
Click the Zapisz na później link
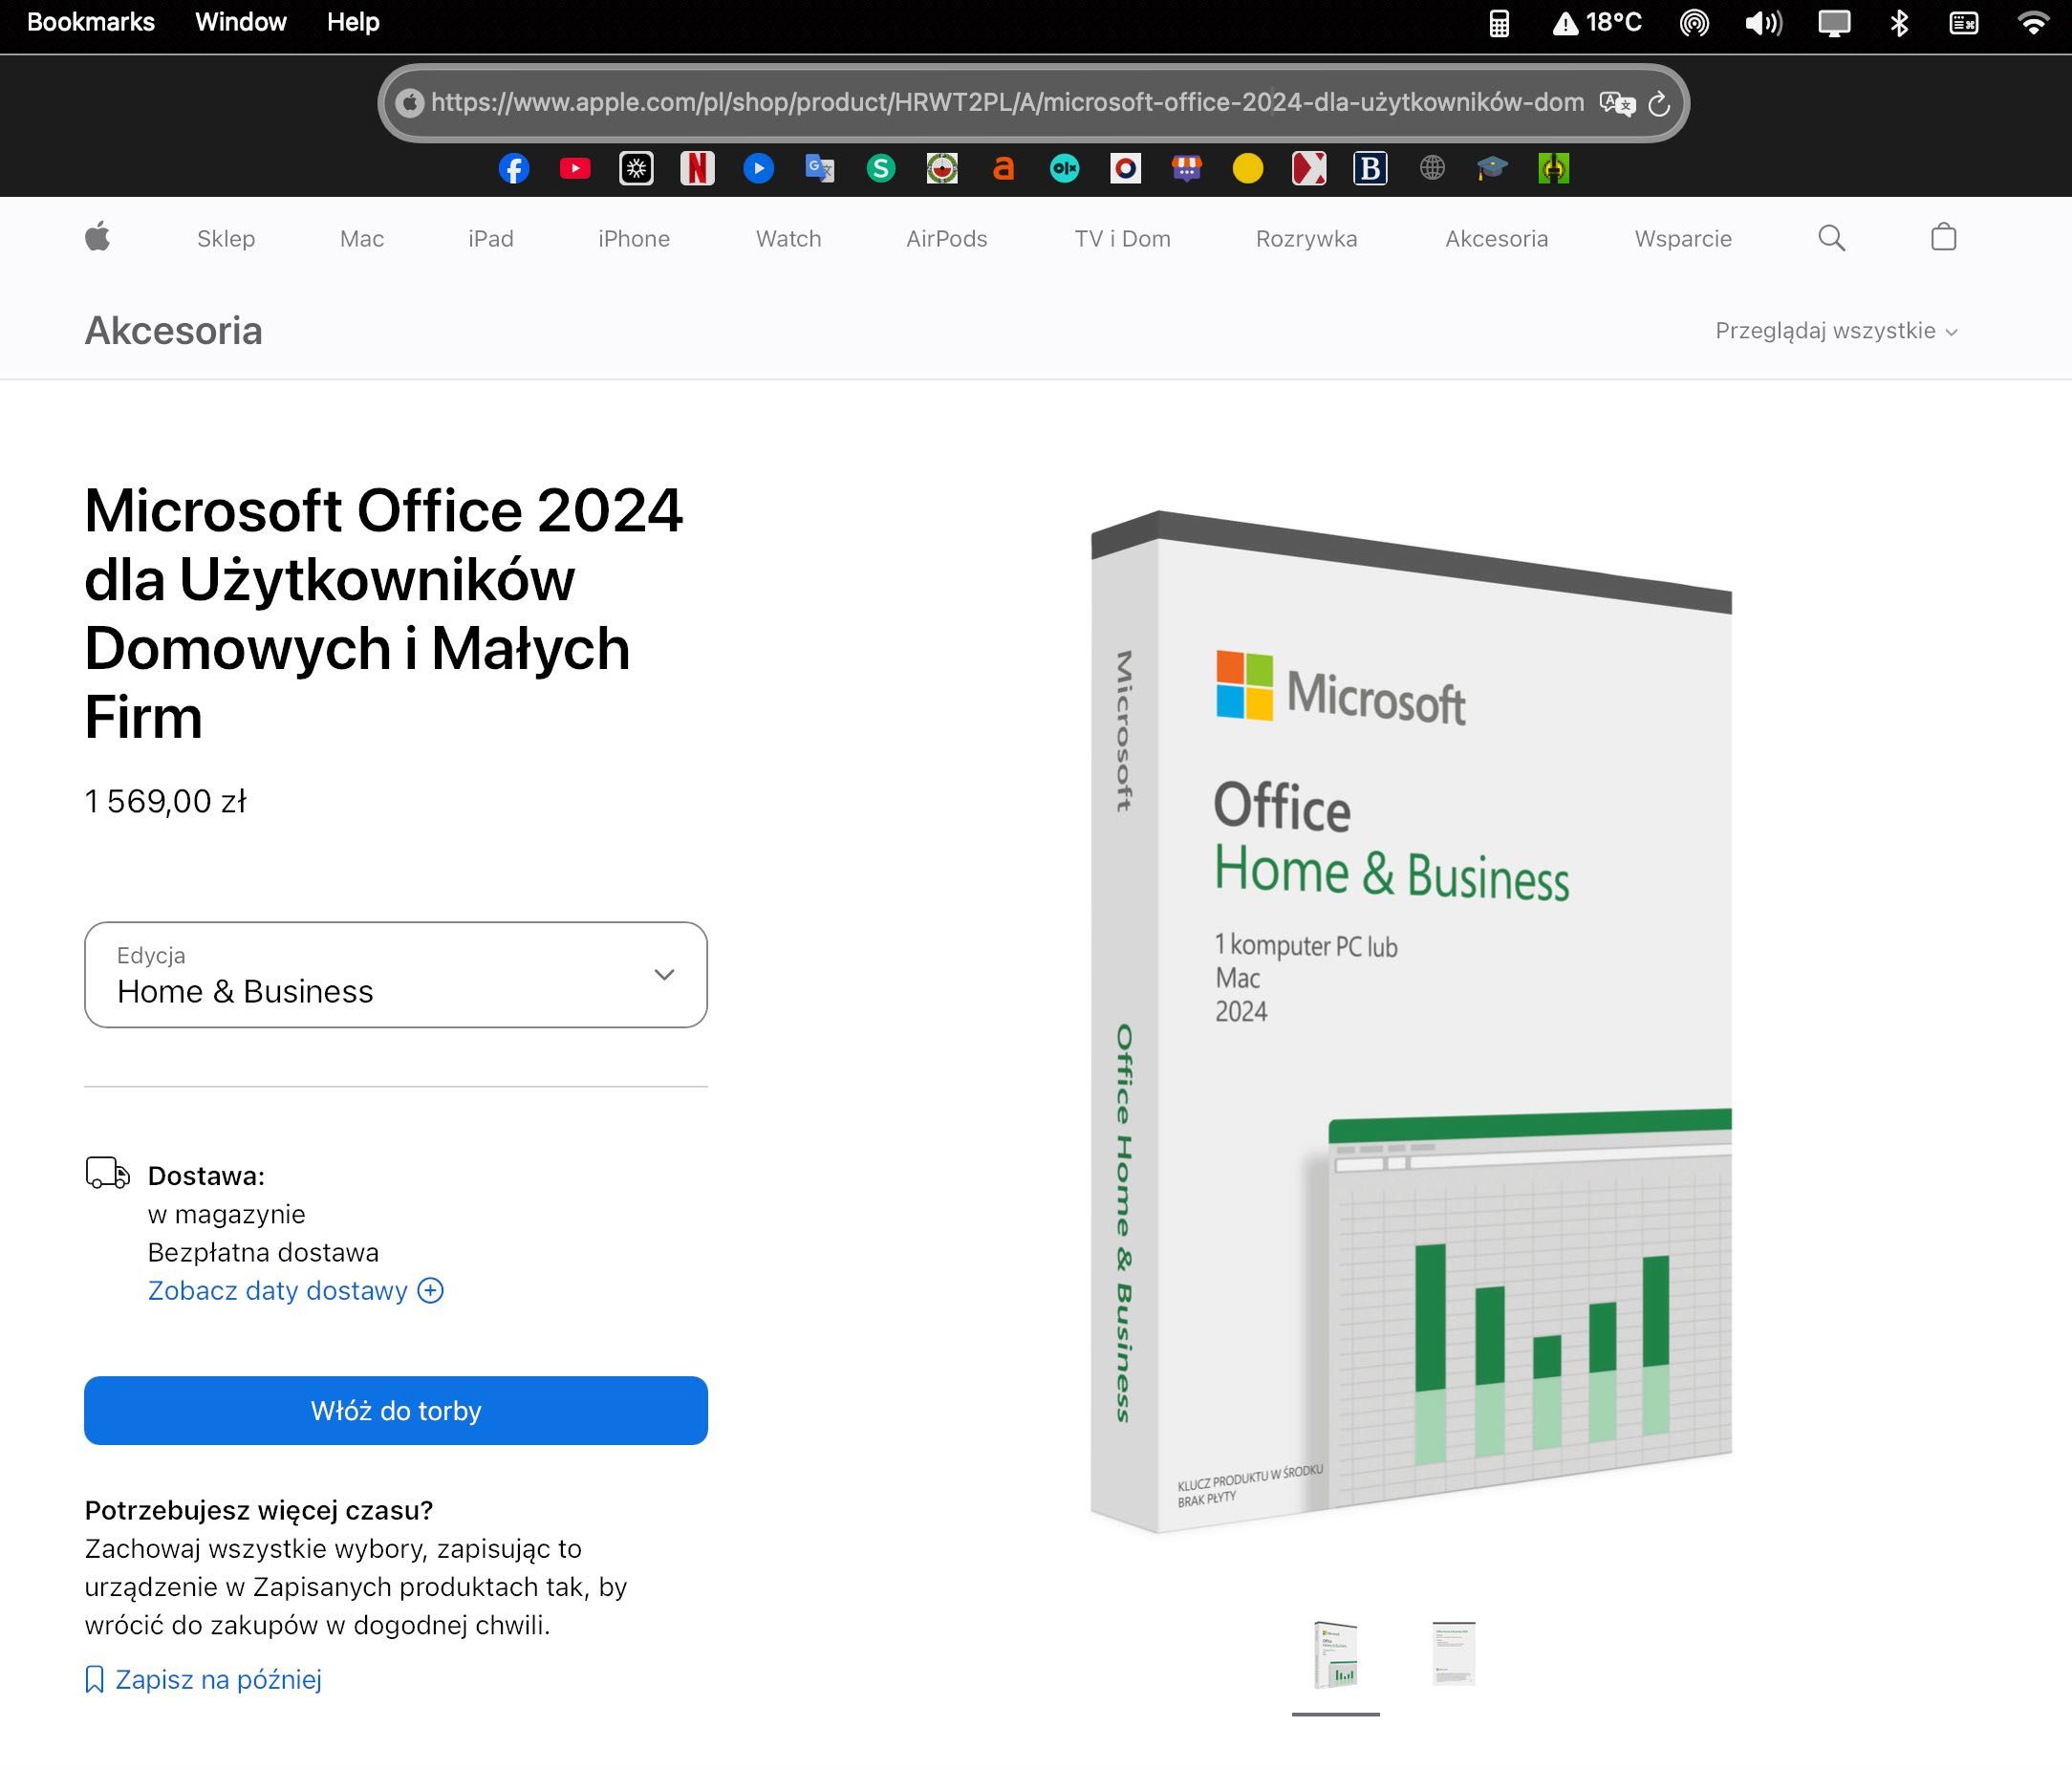[x=203, y=1680]
